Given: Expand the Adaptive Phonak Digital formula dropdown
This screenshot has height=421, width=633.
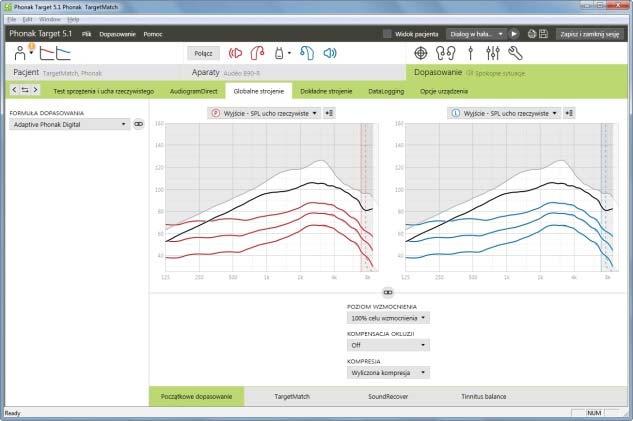Looking at the screenshot, I should click(x=69, y=124).
